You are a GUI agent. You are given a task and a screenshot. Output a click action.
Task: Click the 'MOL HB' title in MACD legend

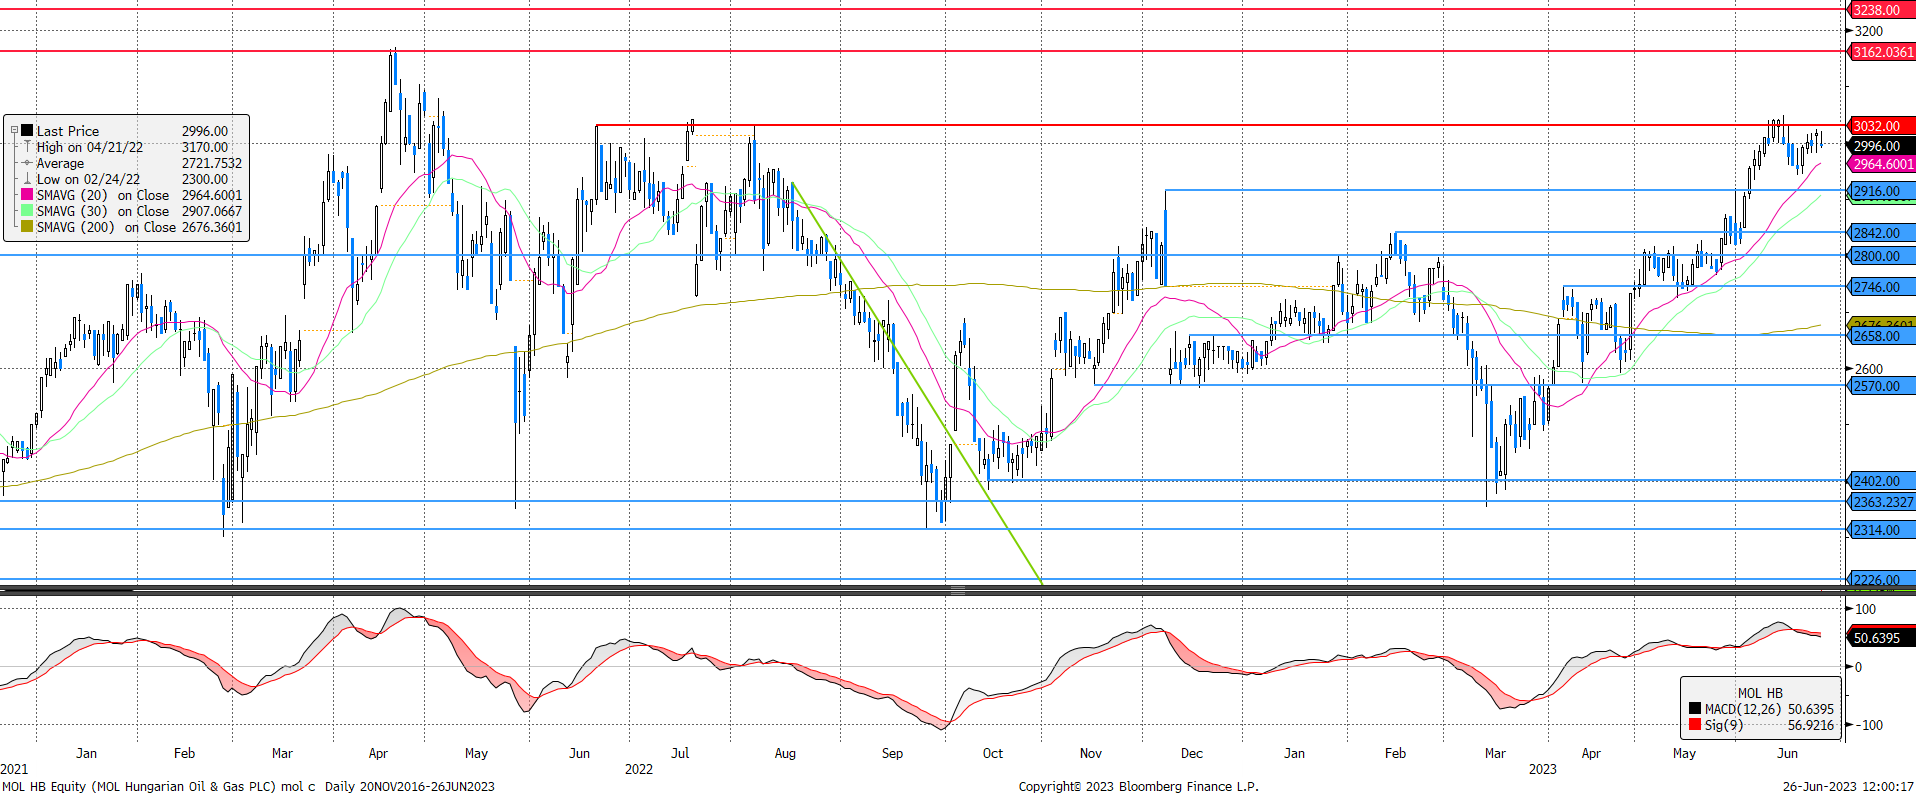(x=1760, y=693)
